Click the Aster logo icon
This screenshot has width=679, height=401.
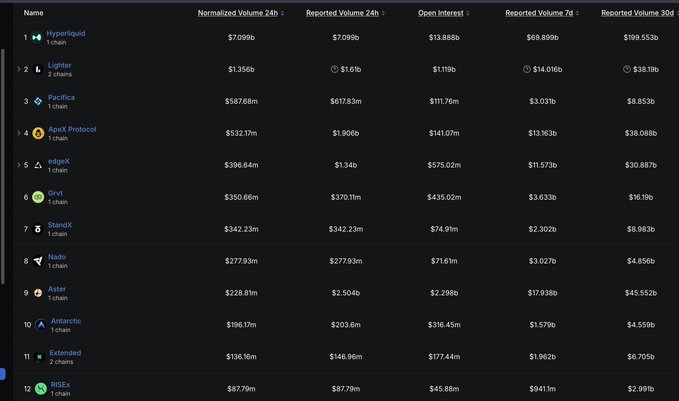(x=38, y=293)
